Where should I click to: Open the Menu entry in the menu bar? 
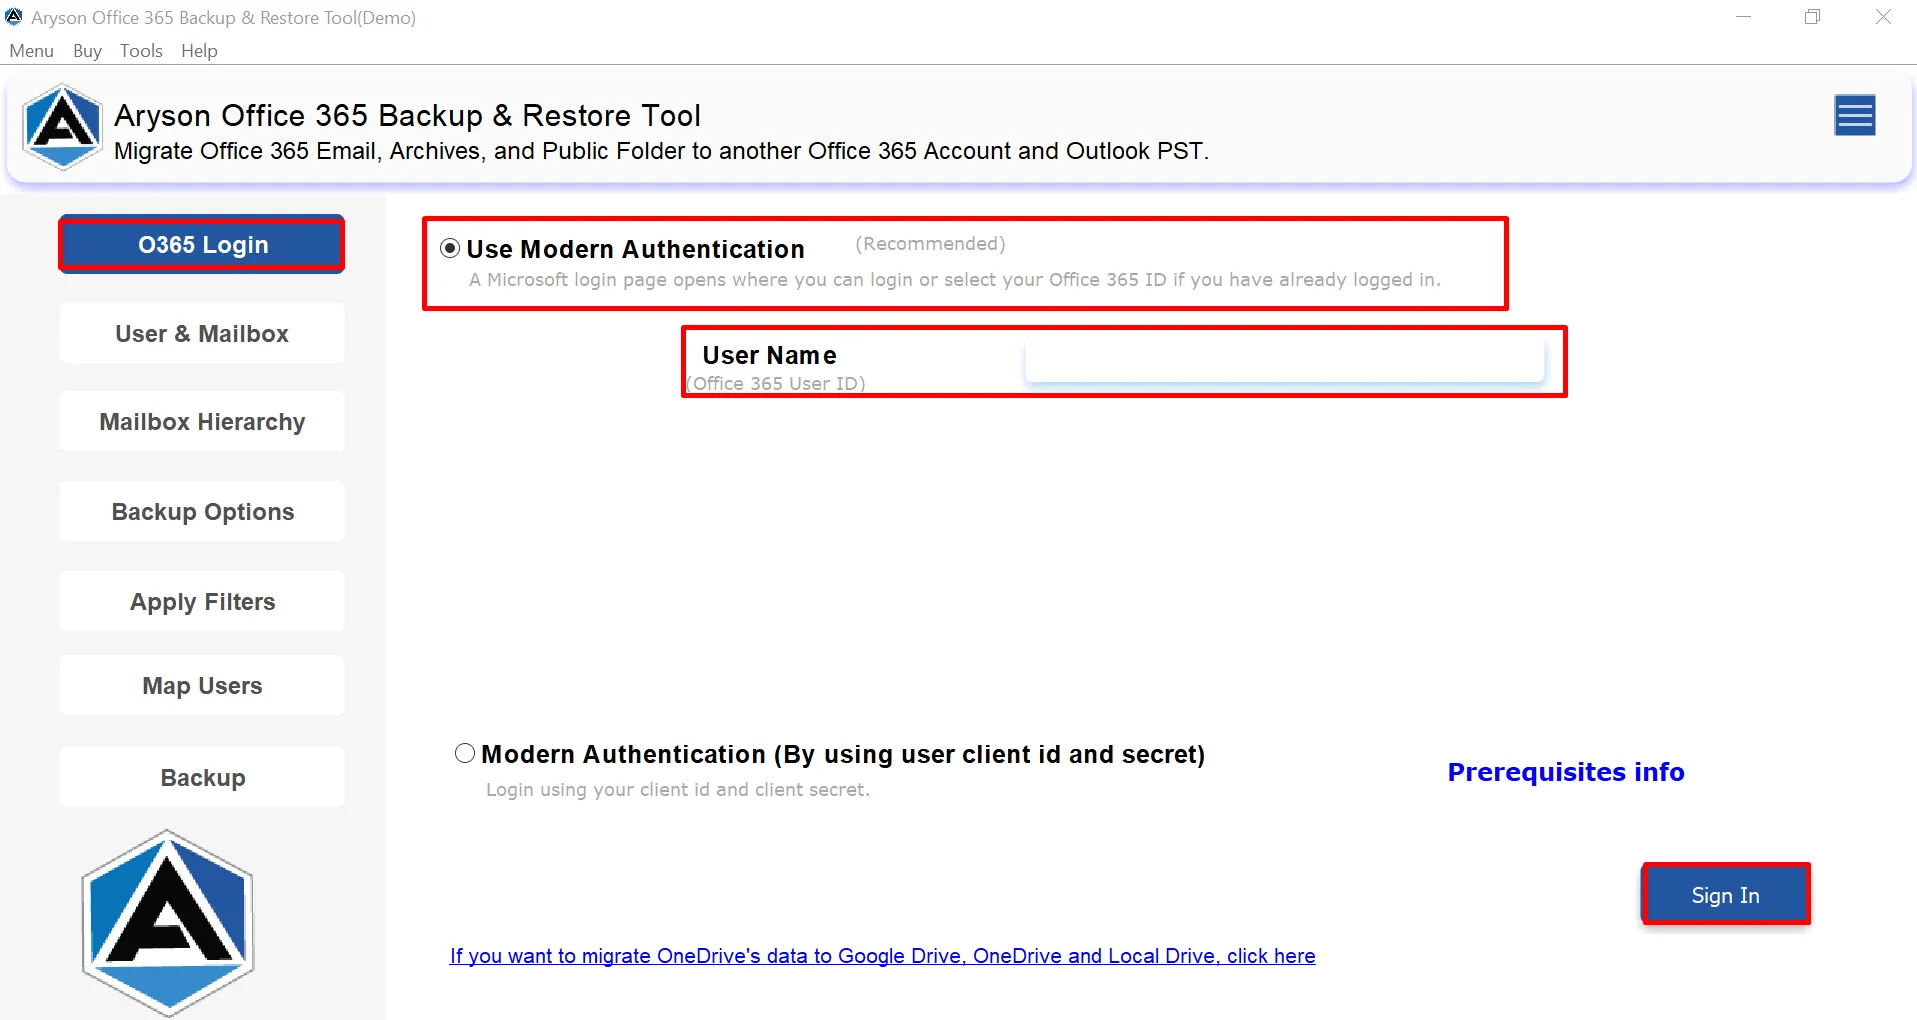pos(31,50)
